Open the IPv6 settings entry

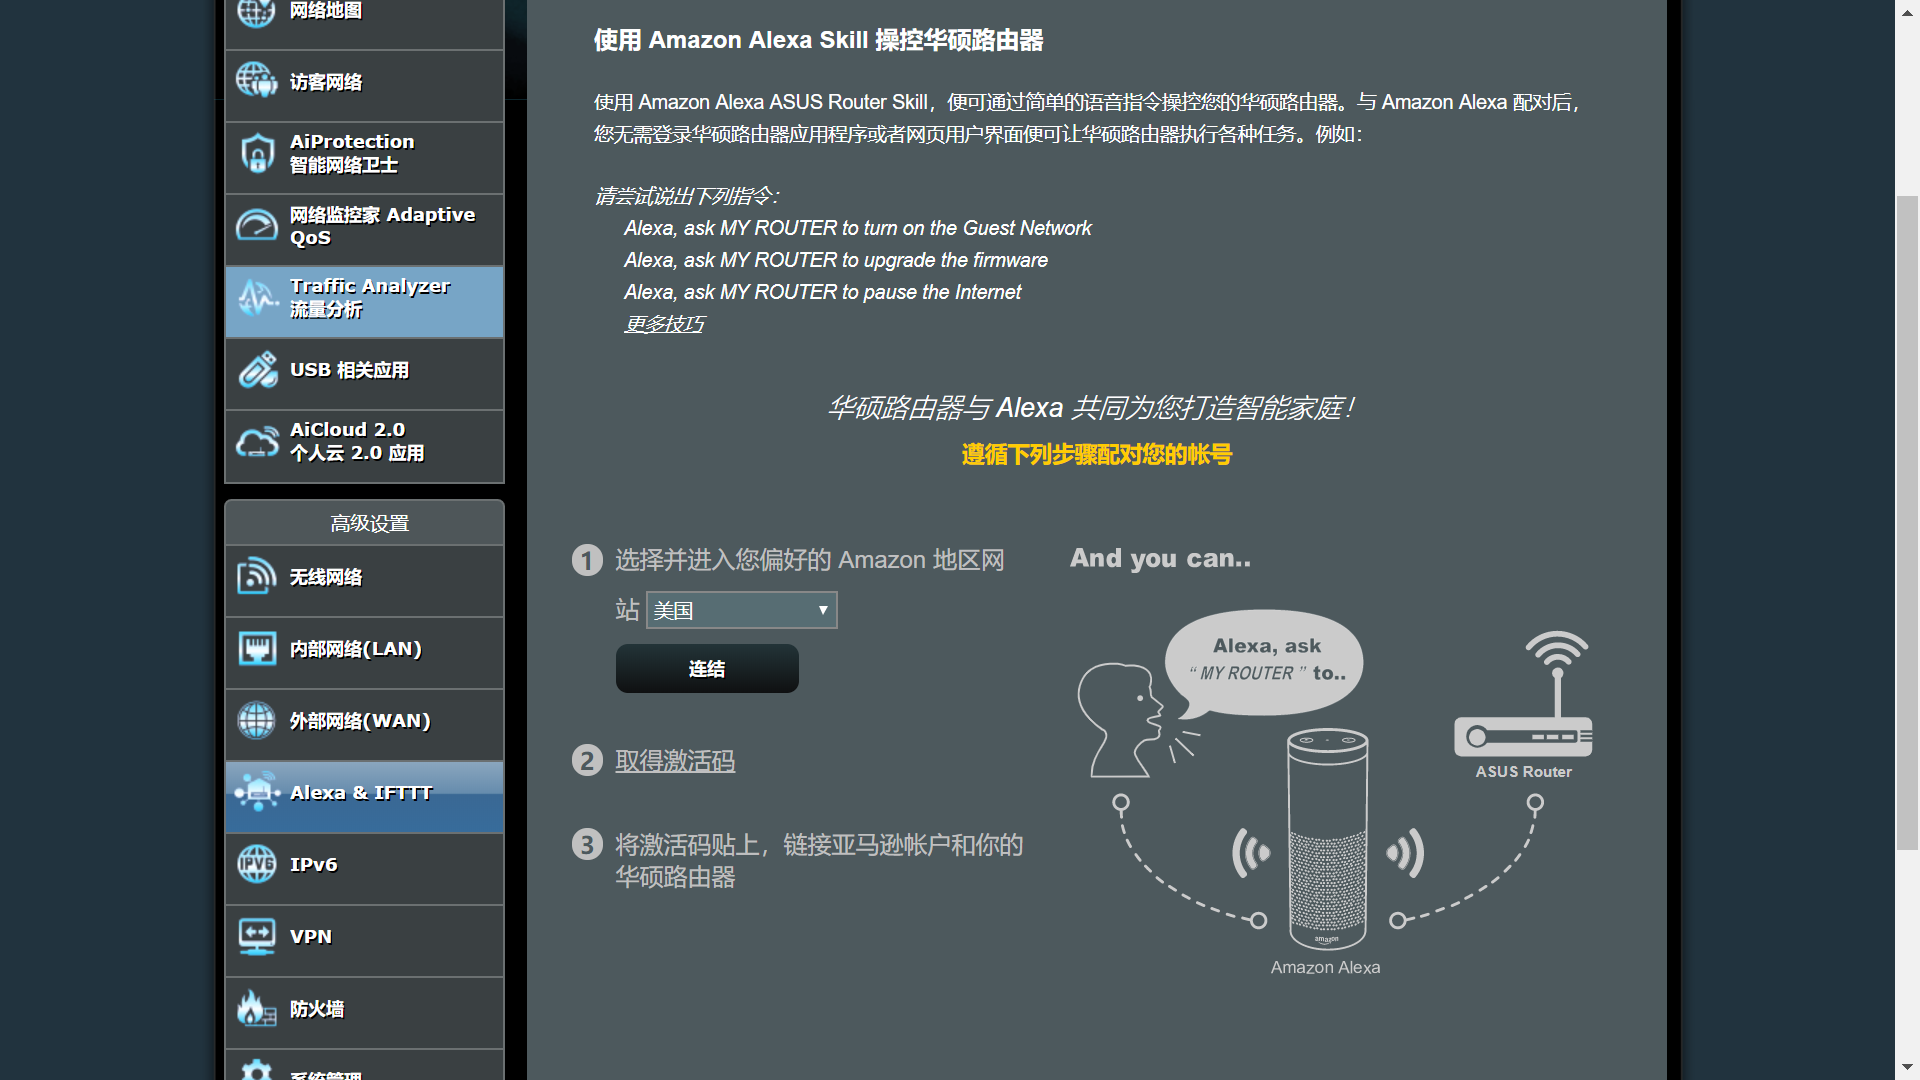[x=365, y=869]
